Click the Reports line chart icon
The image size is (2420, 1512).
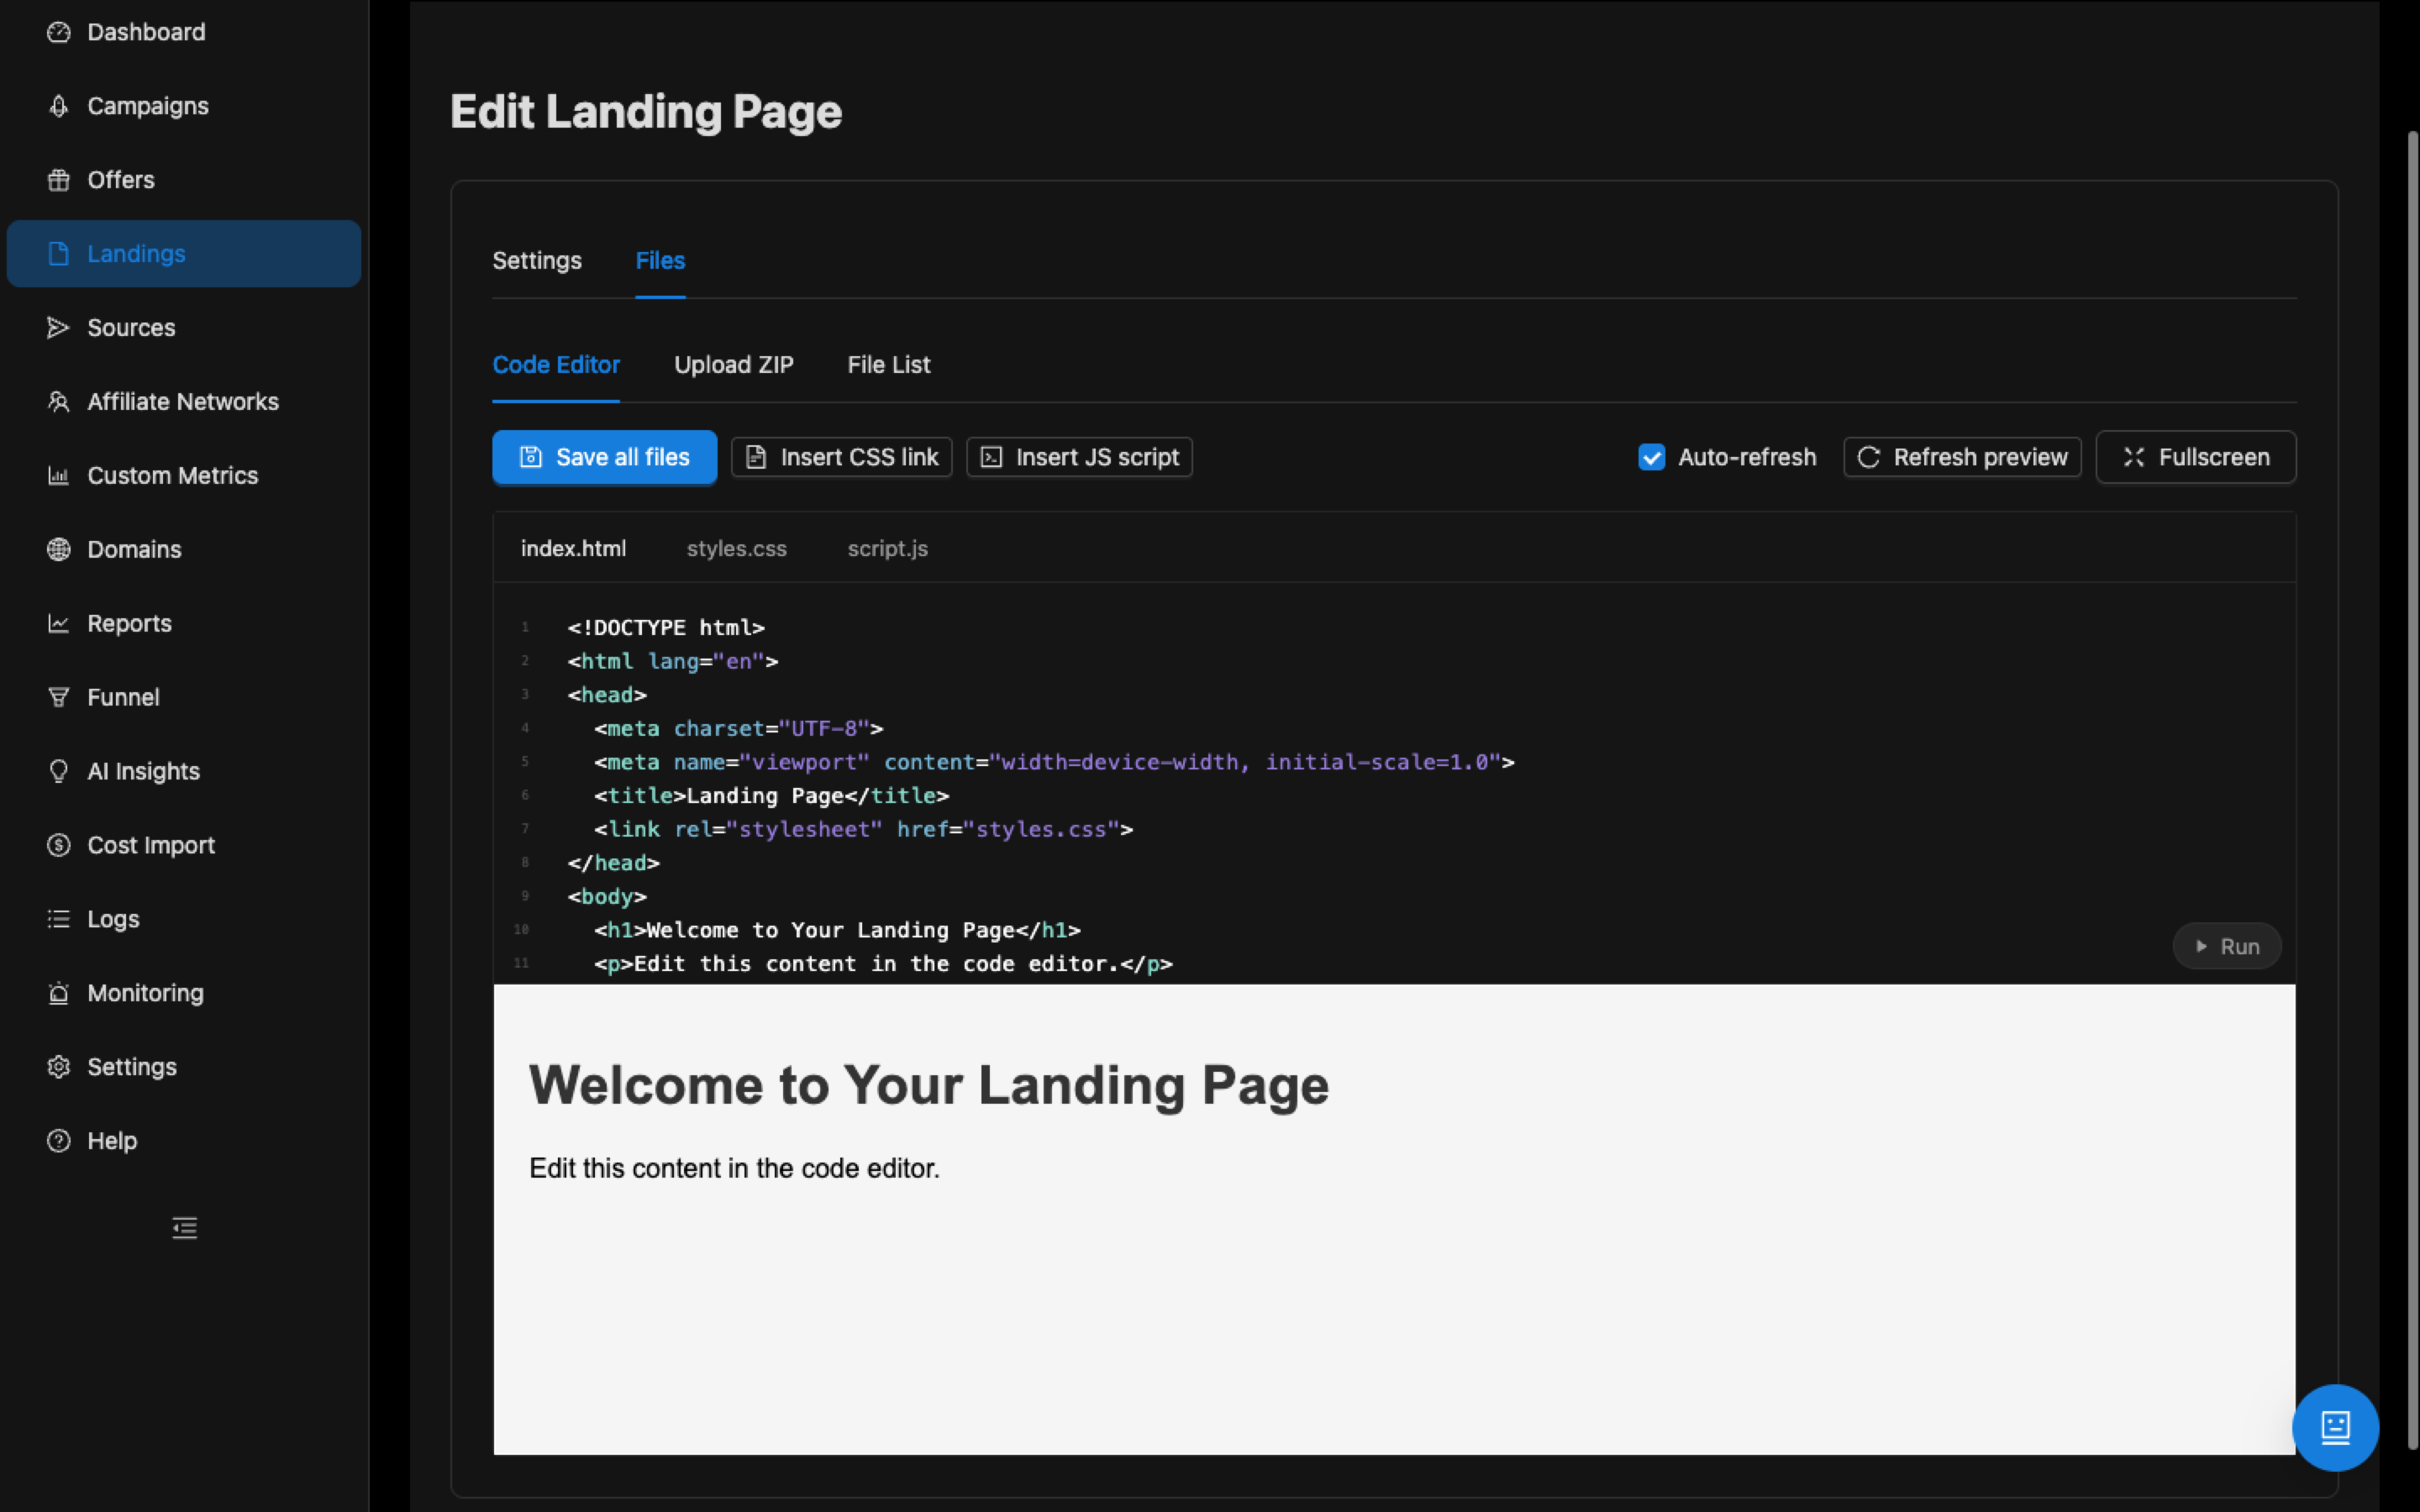[59, 624]
